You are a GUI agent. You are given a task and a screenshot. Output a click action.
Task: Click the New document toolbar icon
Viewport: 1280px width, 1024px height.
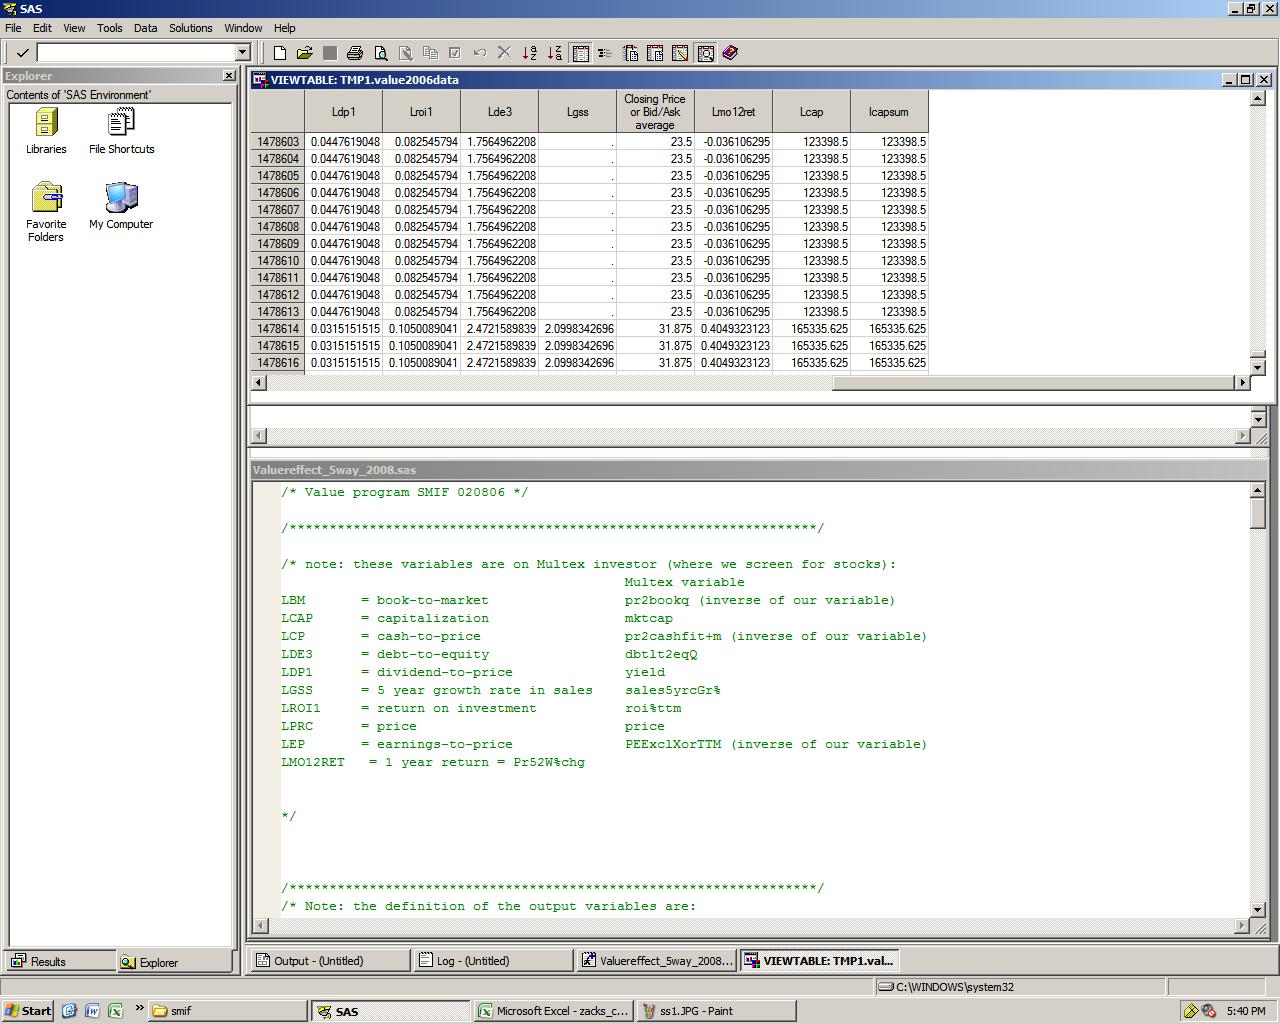click(x=280, y=53)
